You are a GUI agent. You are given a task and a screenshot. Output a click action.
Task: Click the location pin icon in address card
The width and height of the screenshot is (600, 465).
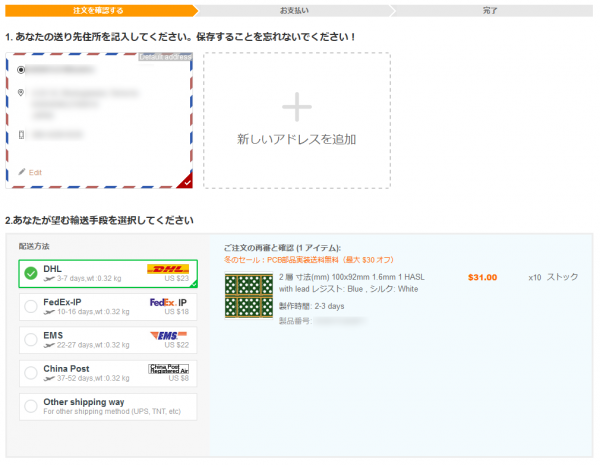[x=22, y=93]
